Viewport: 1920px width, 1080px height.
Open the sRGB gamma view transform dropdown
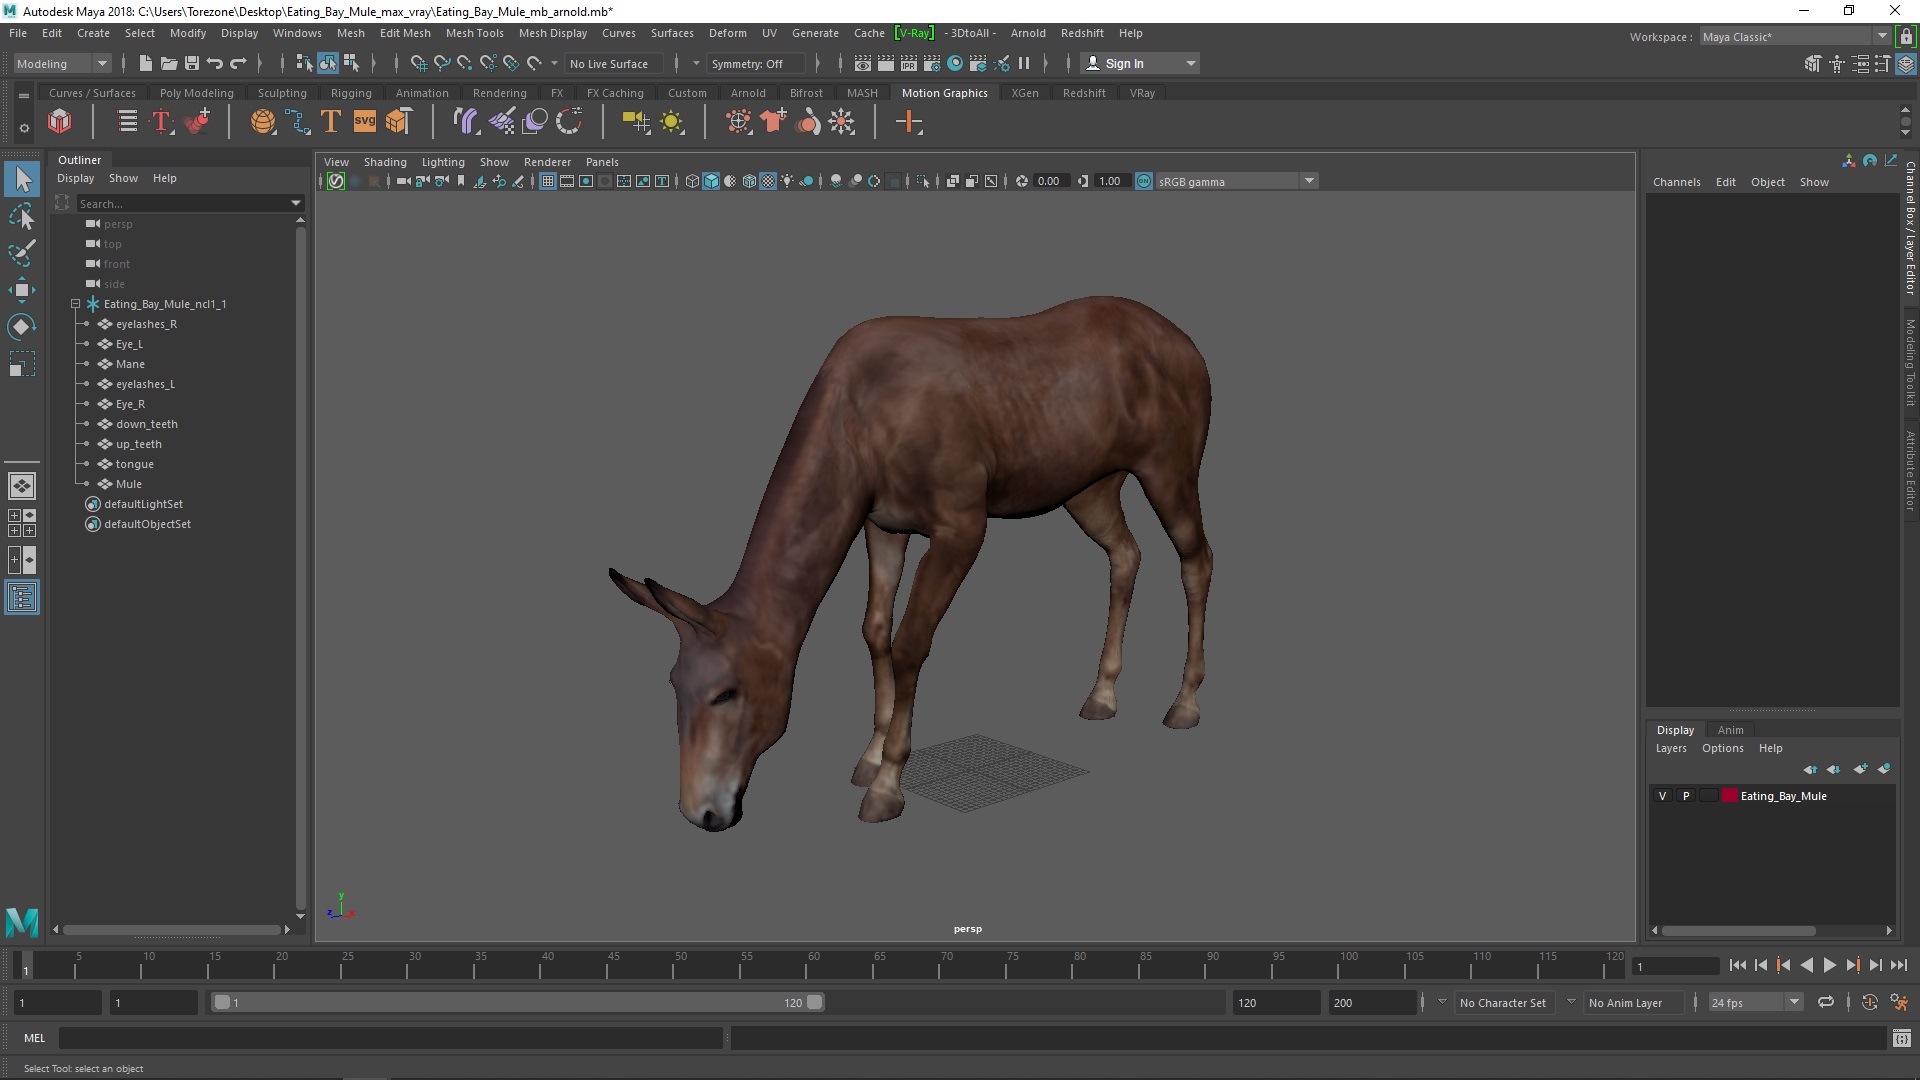(1308, 181)
